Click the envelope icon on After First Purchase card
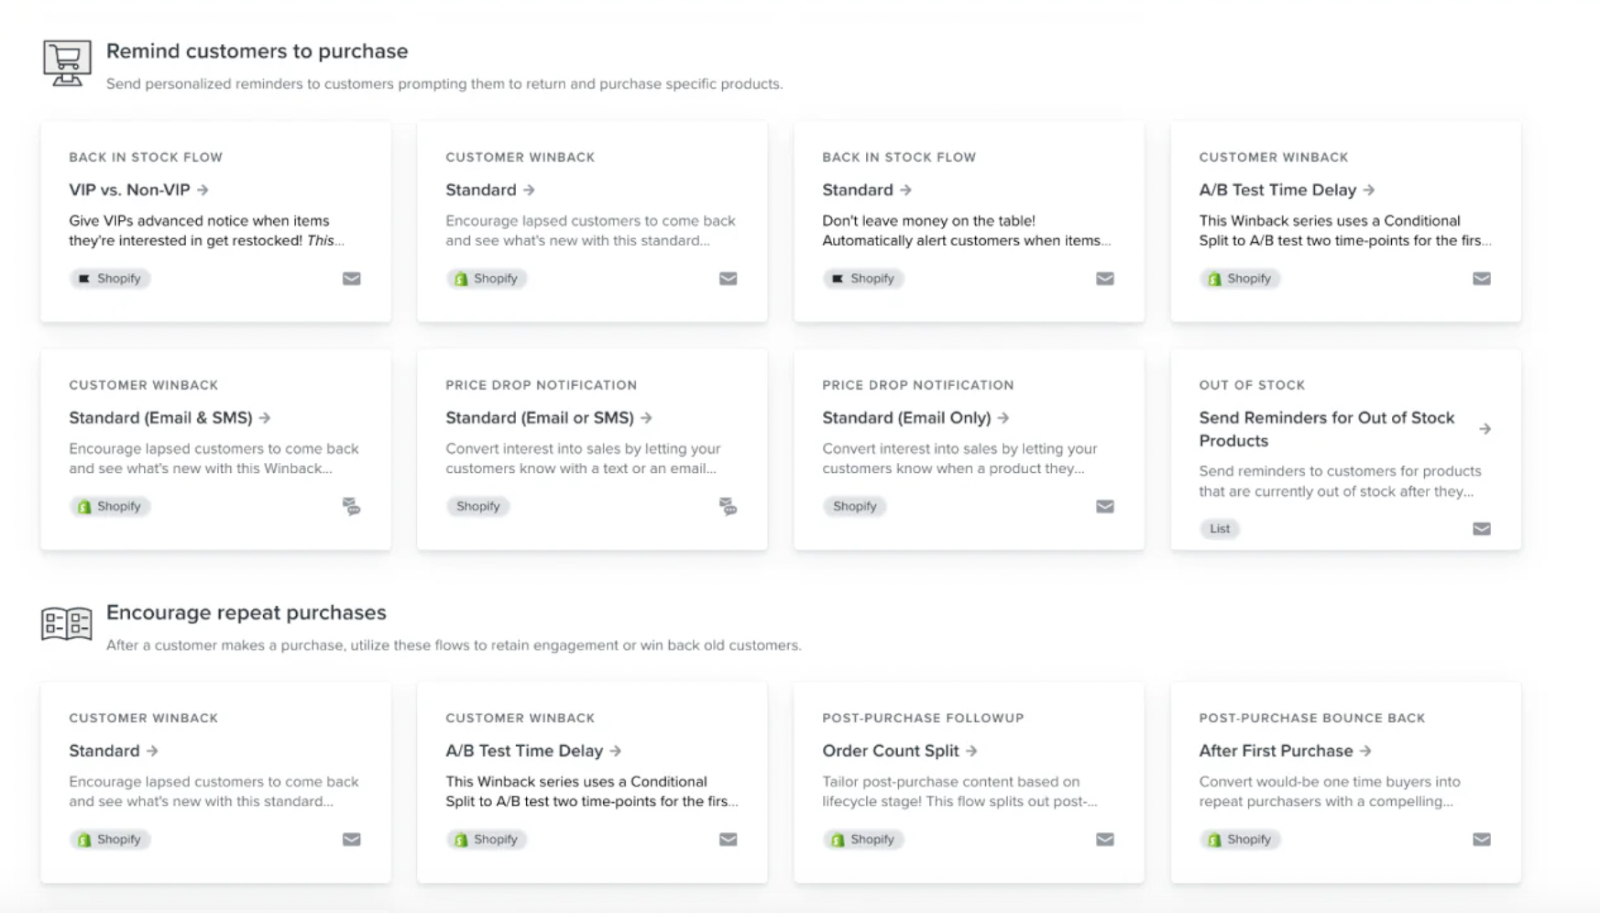The image size is (1600, 913). pos(1481,839)
